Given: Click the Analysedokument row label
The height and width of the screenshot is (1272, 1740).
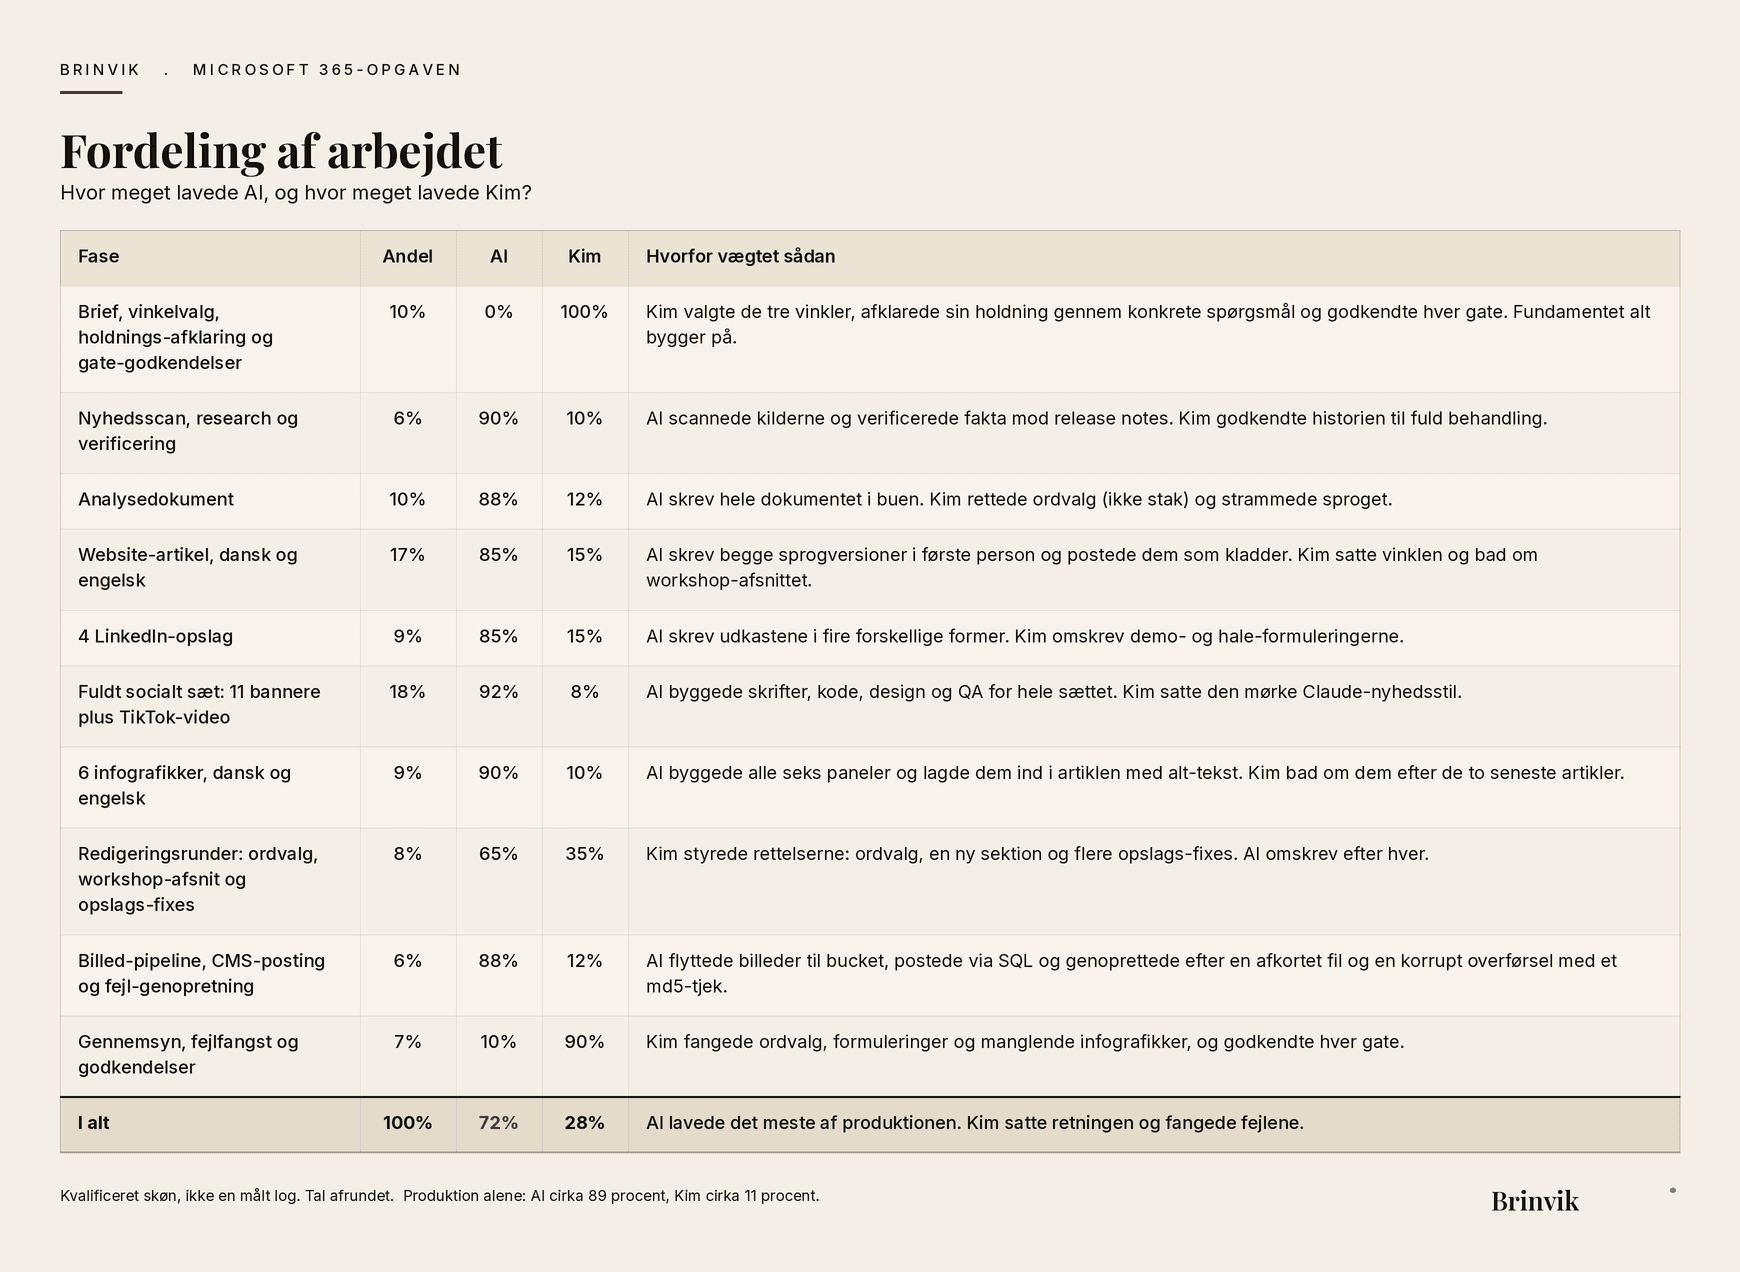Looking at the screenshot, I should pos(156,499).
